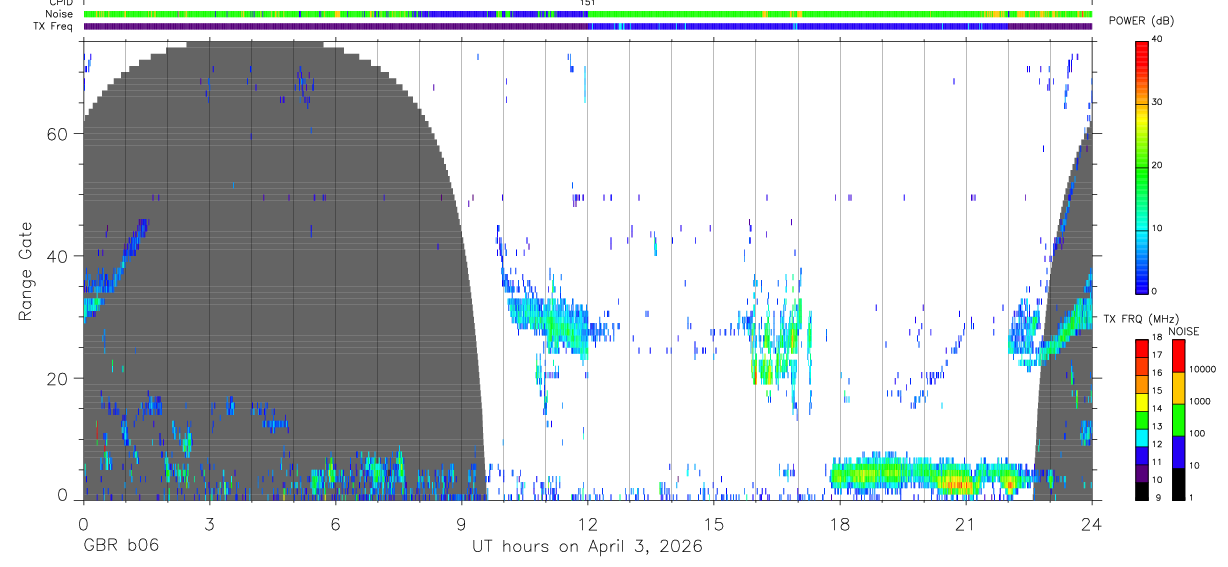Click x-axis tick label '15'
Viewport: 1228px width, 567px height.
pos(714,523)
